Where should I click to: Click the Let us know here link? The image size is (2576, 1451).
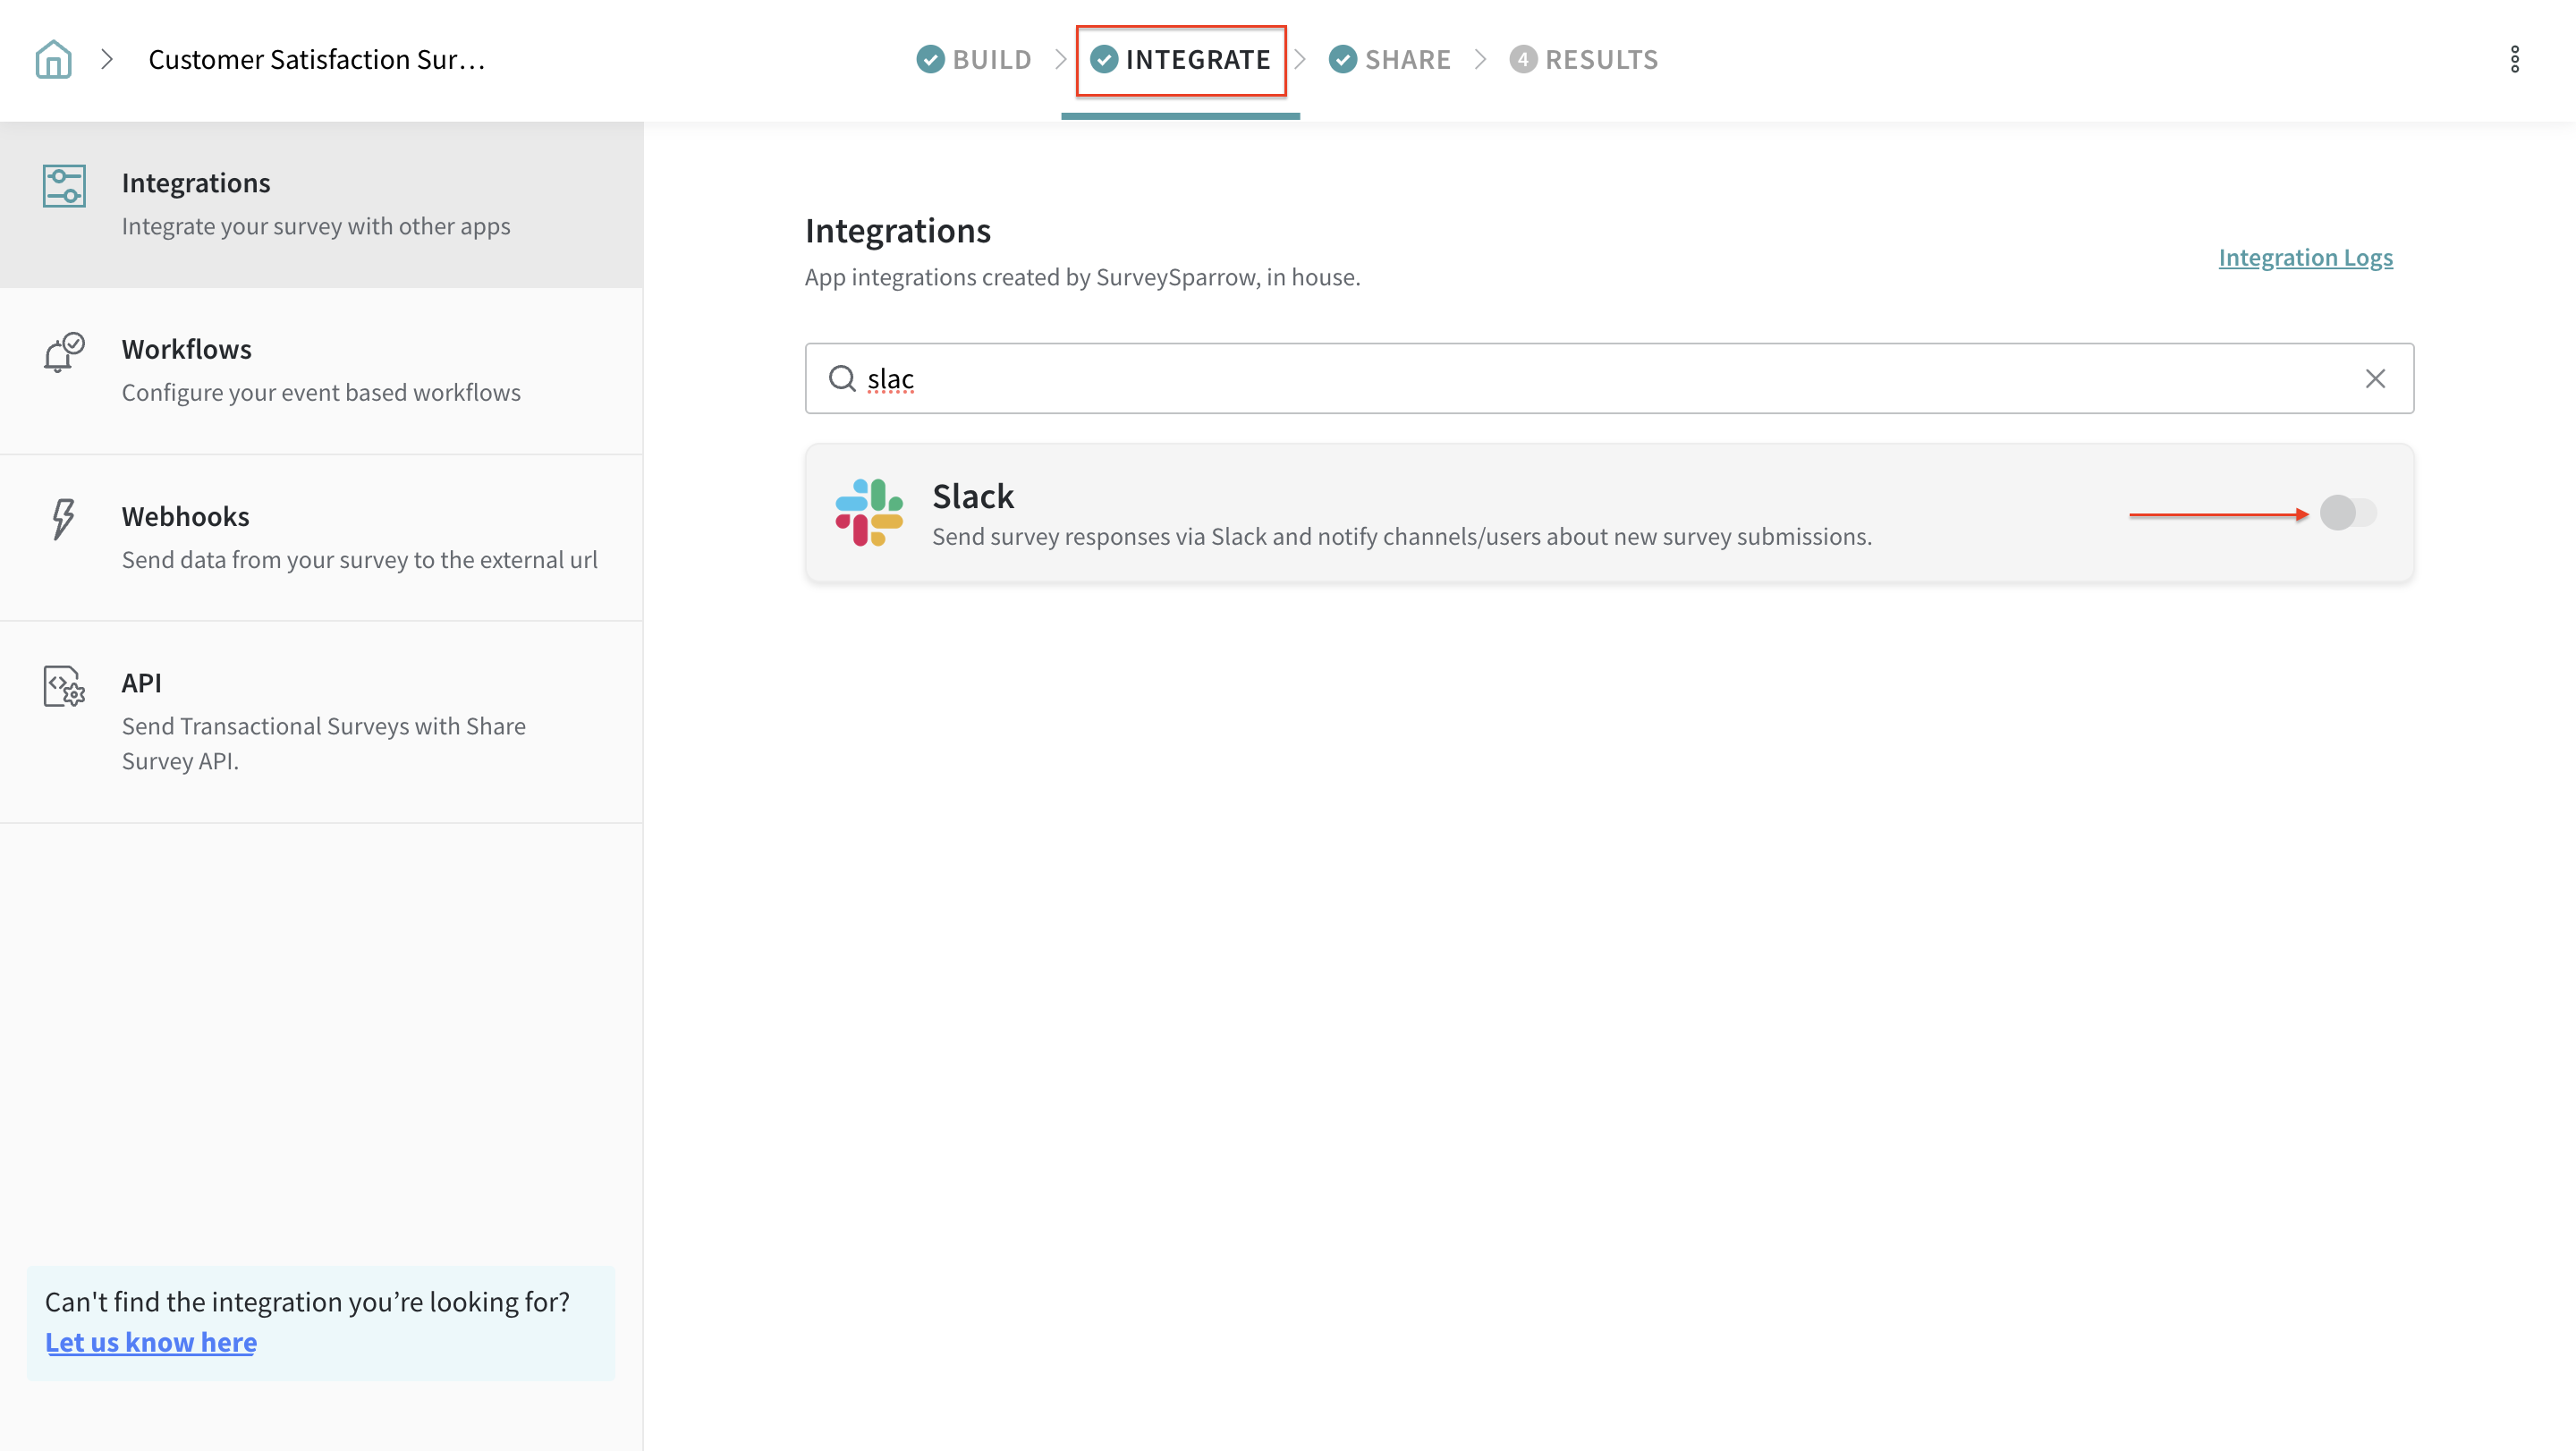coord(151,1342)
